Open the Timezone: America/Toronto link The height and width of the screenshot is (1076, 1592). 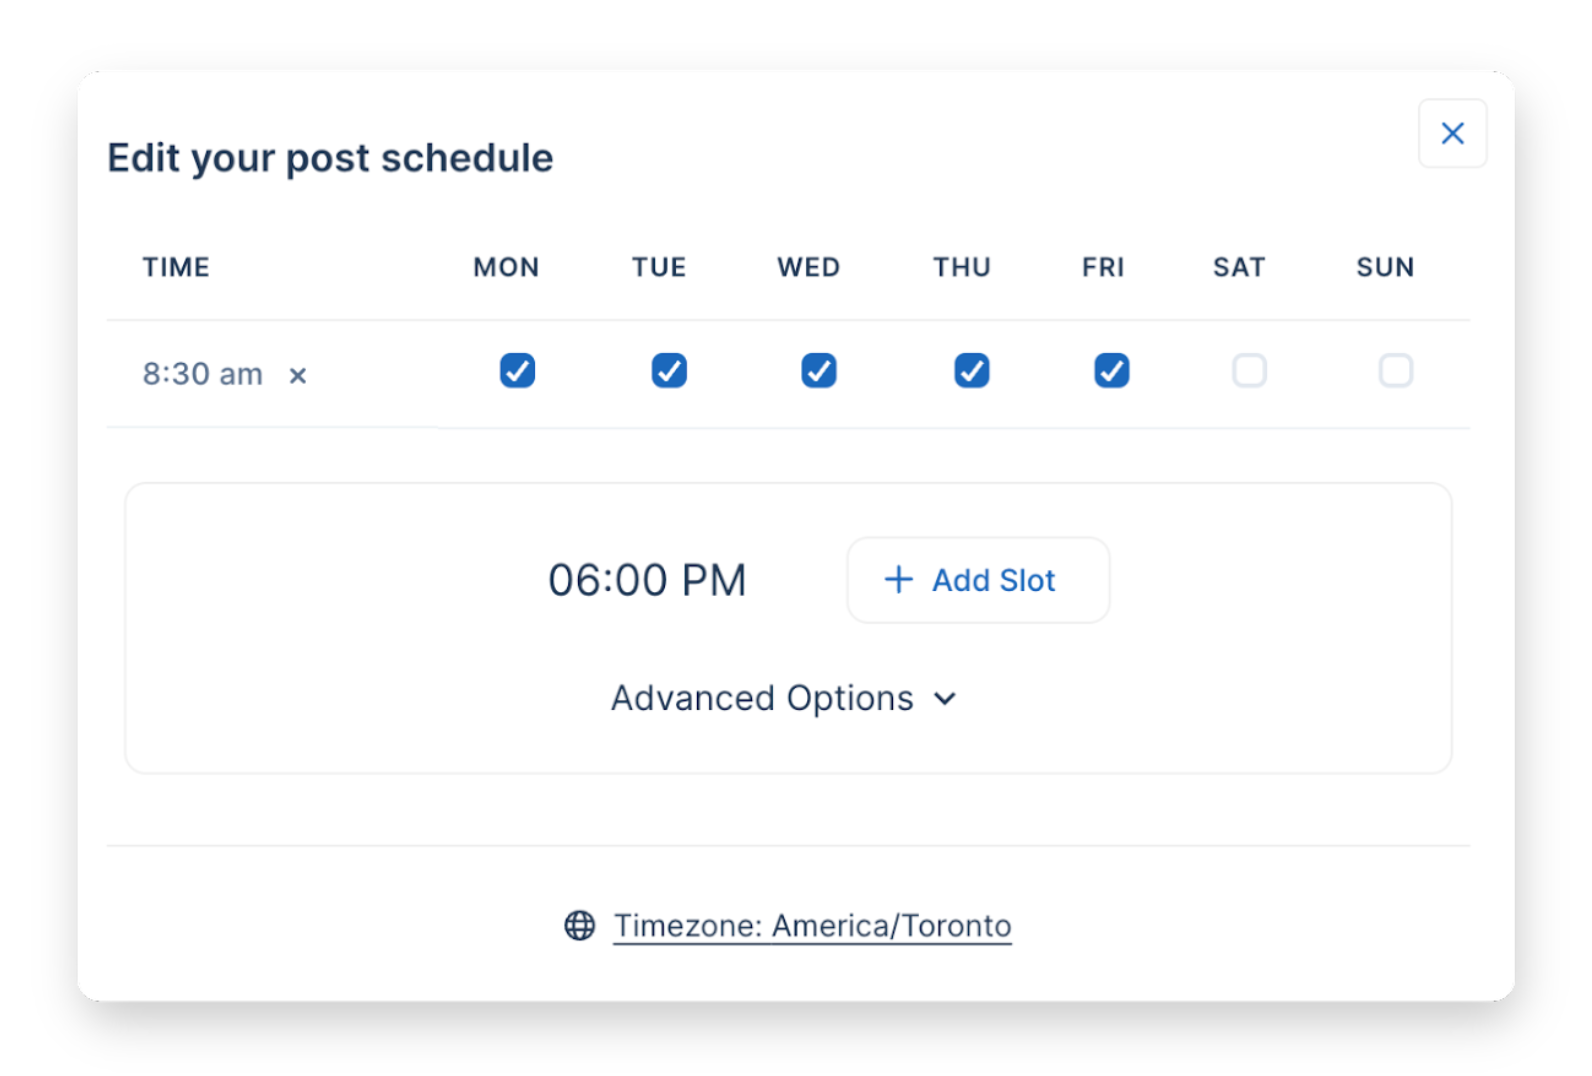812,926
